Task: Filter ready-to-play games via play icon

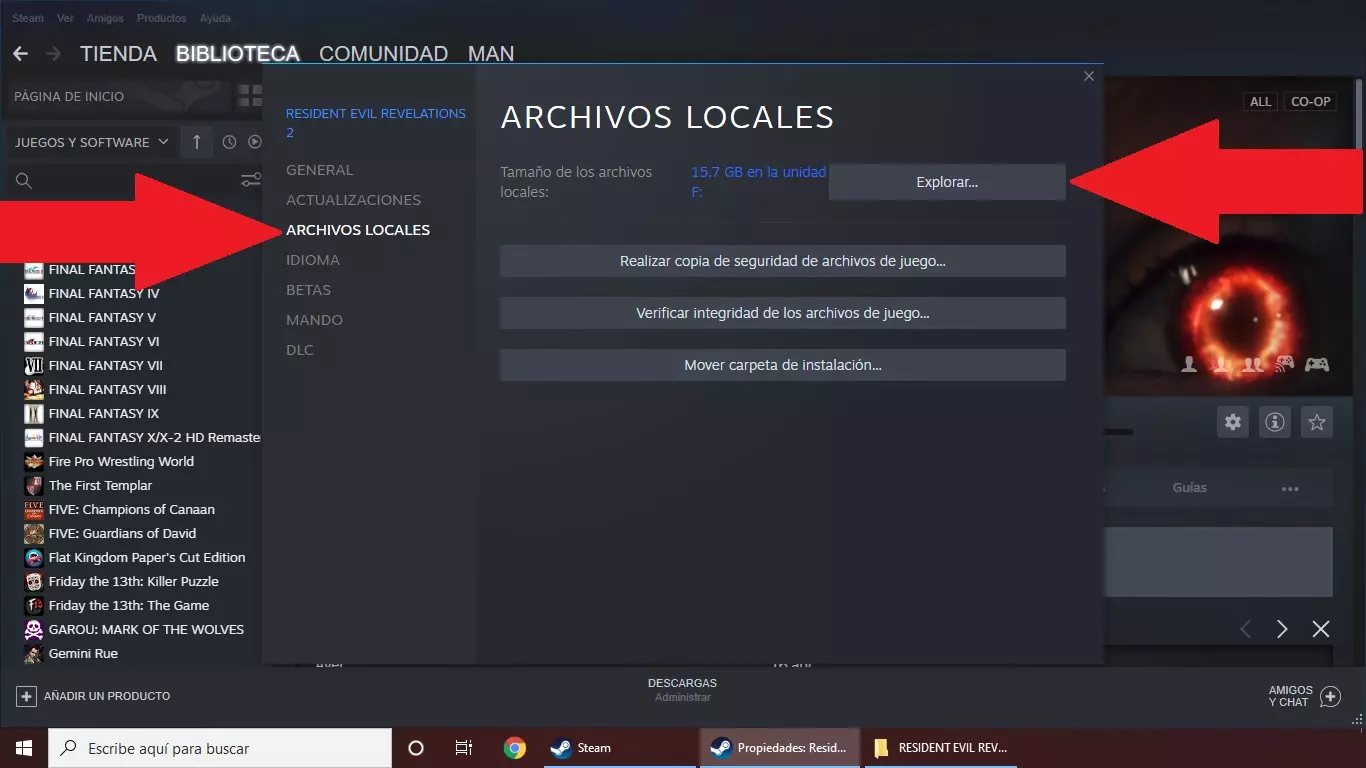Action: click(x=255, y=142)
